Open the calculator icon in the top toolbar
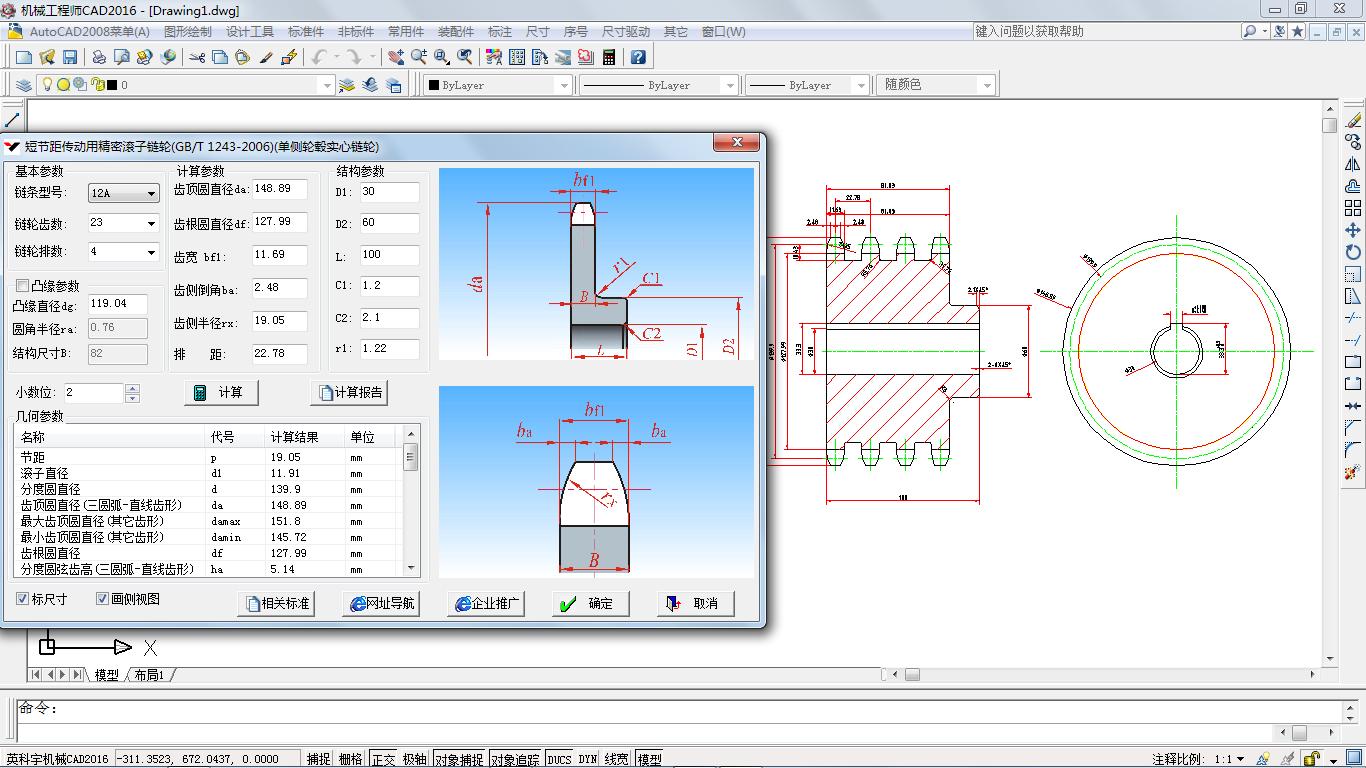This screenshot has height=768, width=1366. tap(608, 57)
